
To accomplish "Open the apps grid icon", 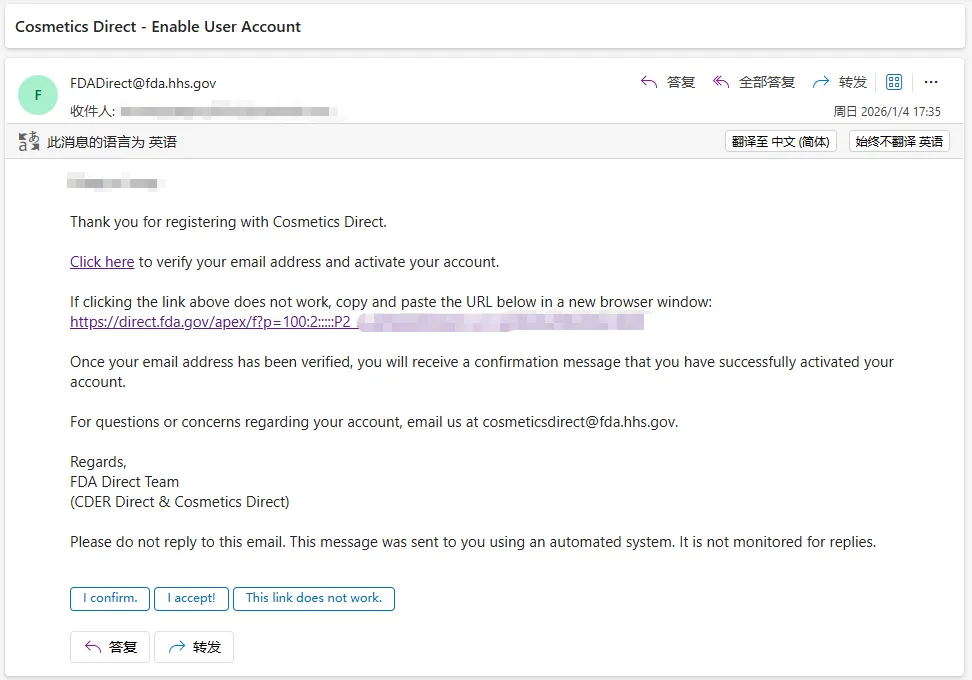I will (894, 82).
